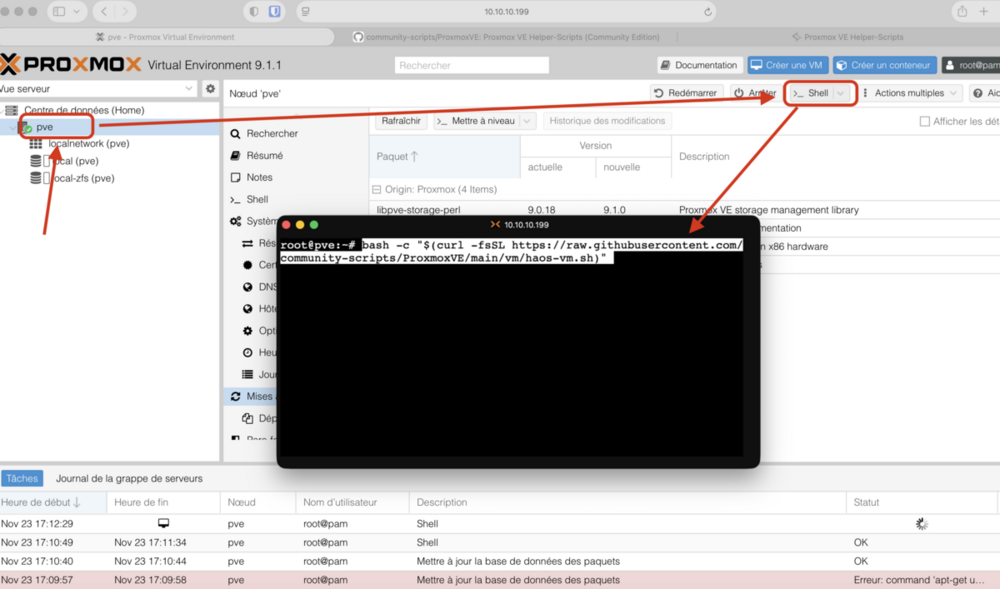The image size is (1000, 589).
Task: Click in the Rechercher search field
Action: (471, 65)
